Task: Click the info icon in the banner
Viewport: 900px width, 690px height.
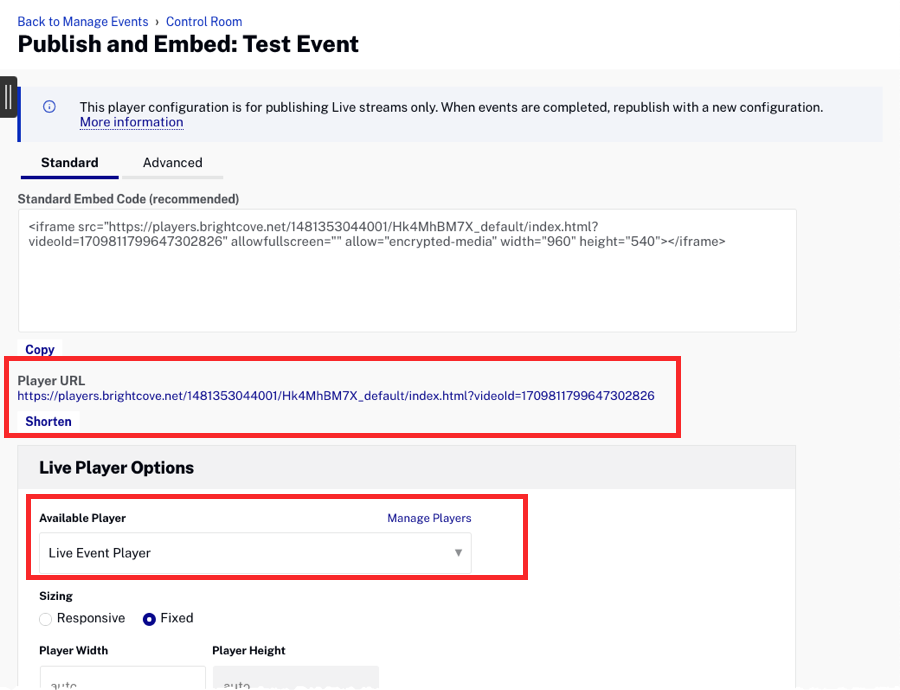Action: 49,107
